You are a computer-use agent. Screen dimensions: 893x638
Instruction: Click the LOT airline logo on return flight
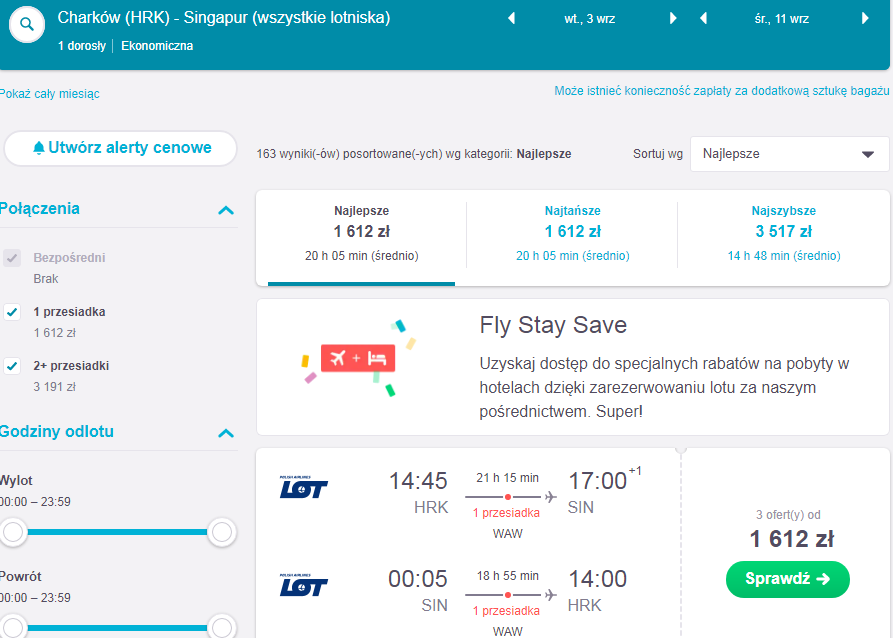(304, 586)
